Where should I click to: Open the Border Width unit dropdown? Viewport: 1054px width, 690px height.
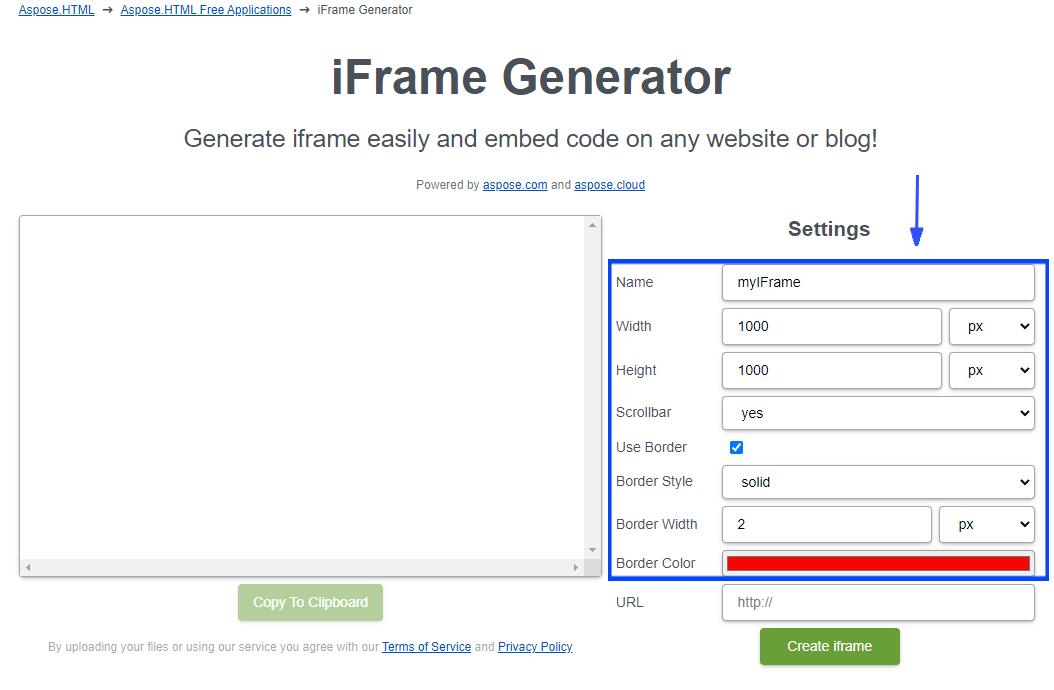(987, 525)
